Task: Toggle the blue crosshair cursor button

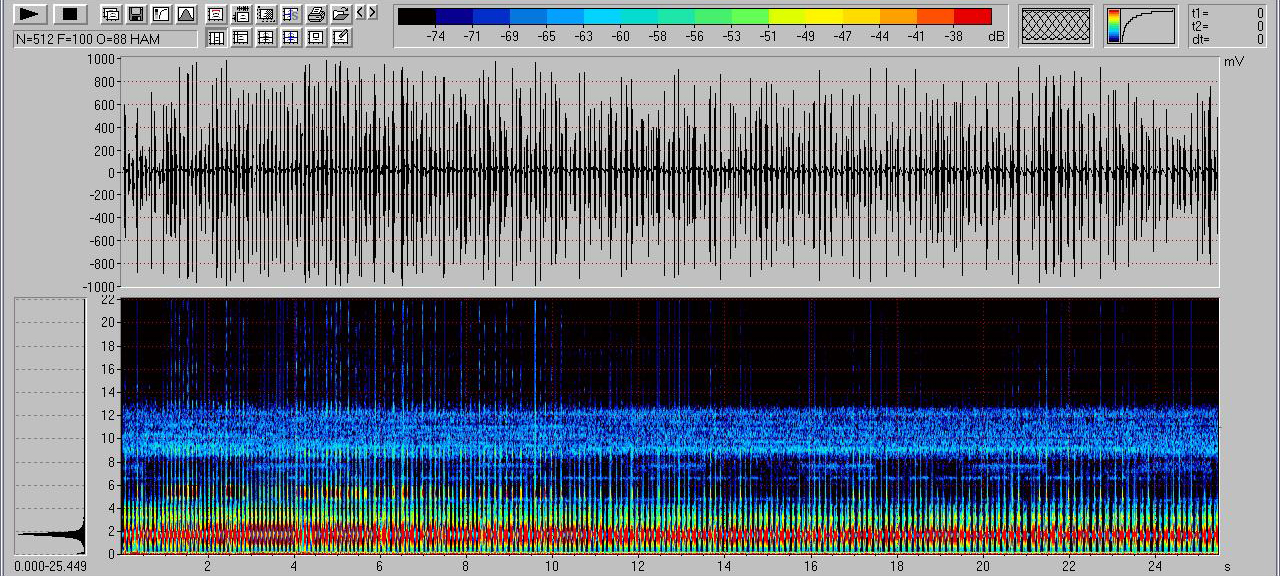Action: coord(290,38)
